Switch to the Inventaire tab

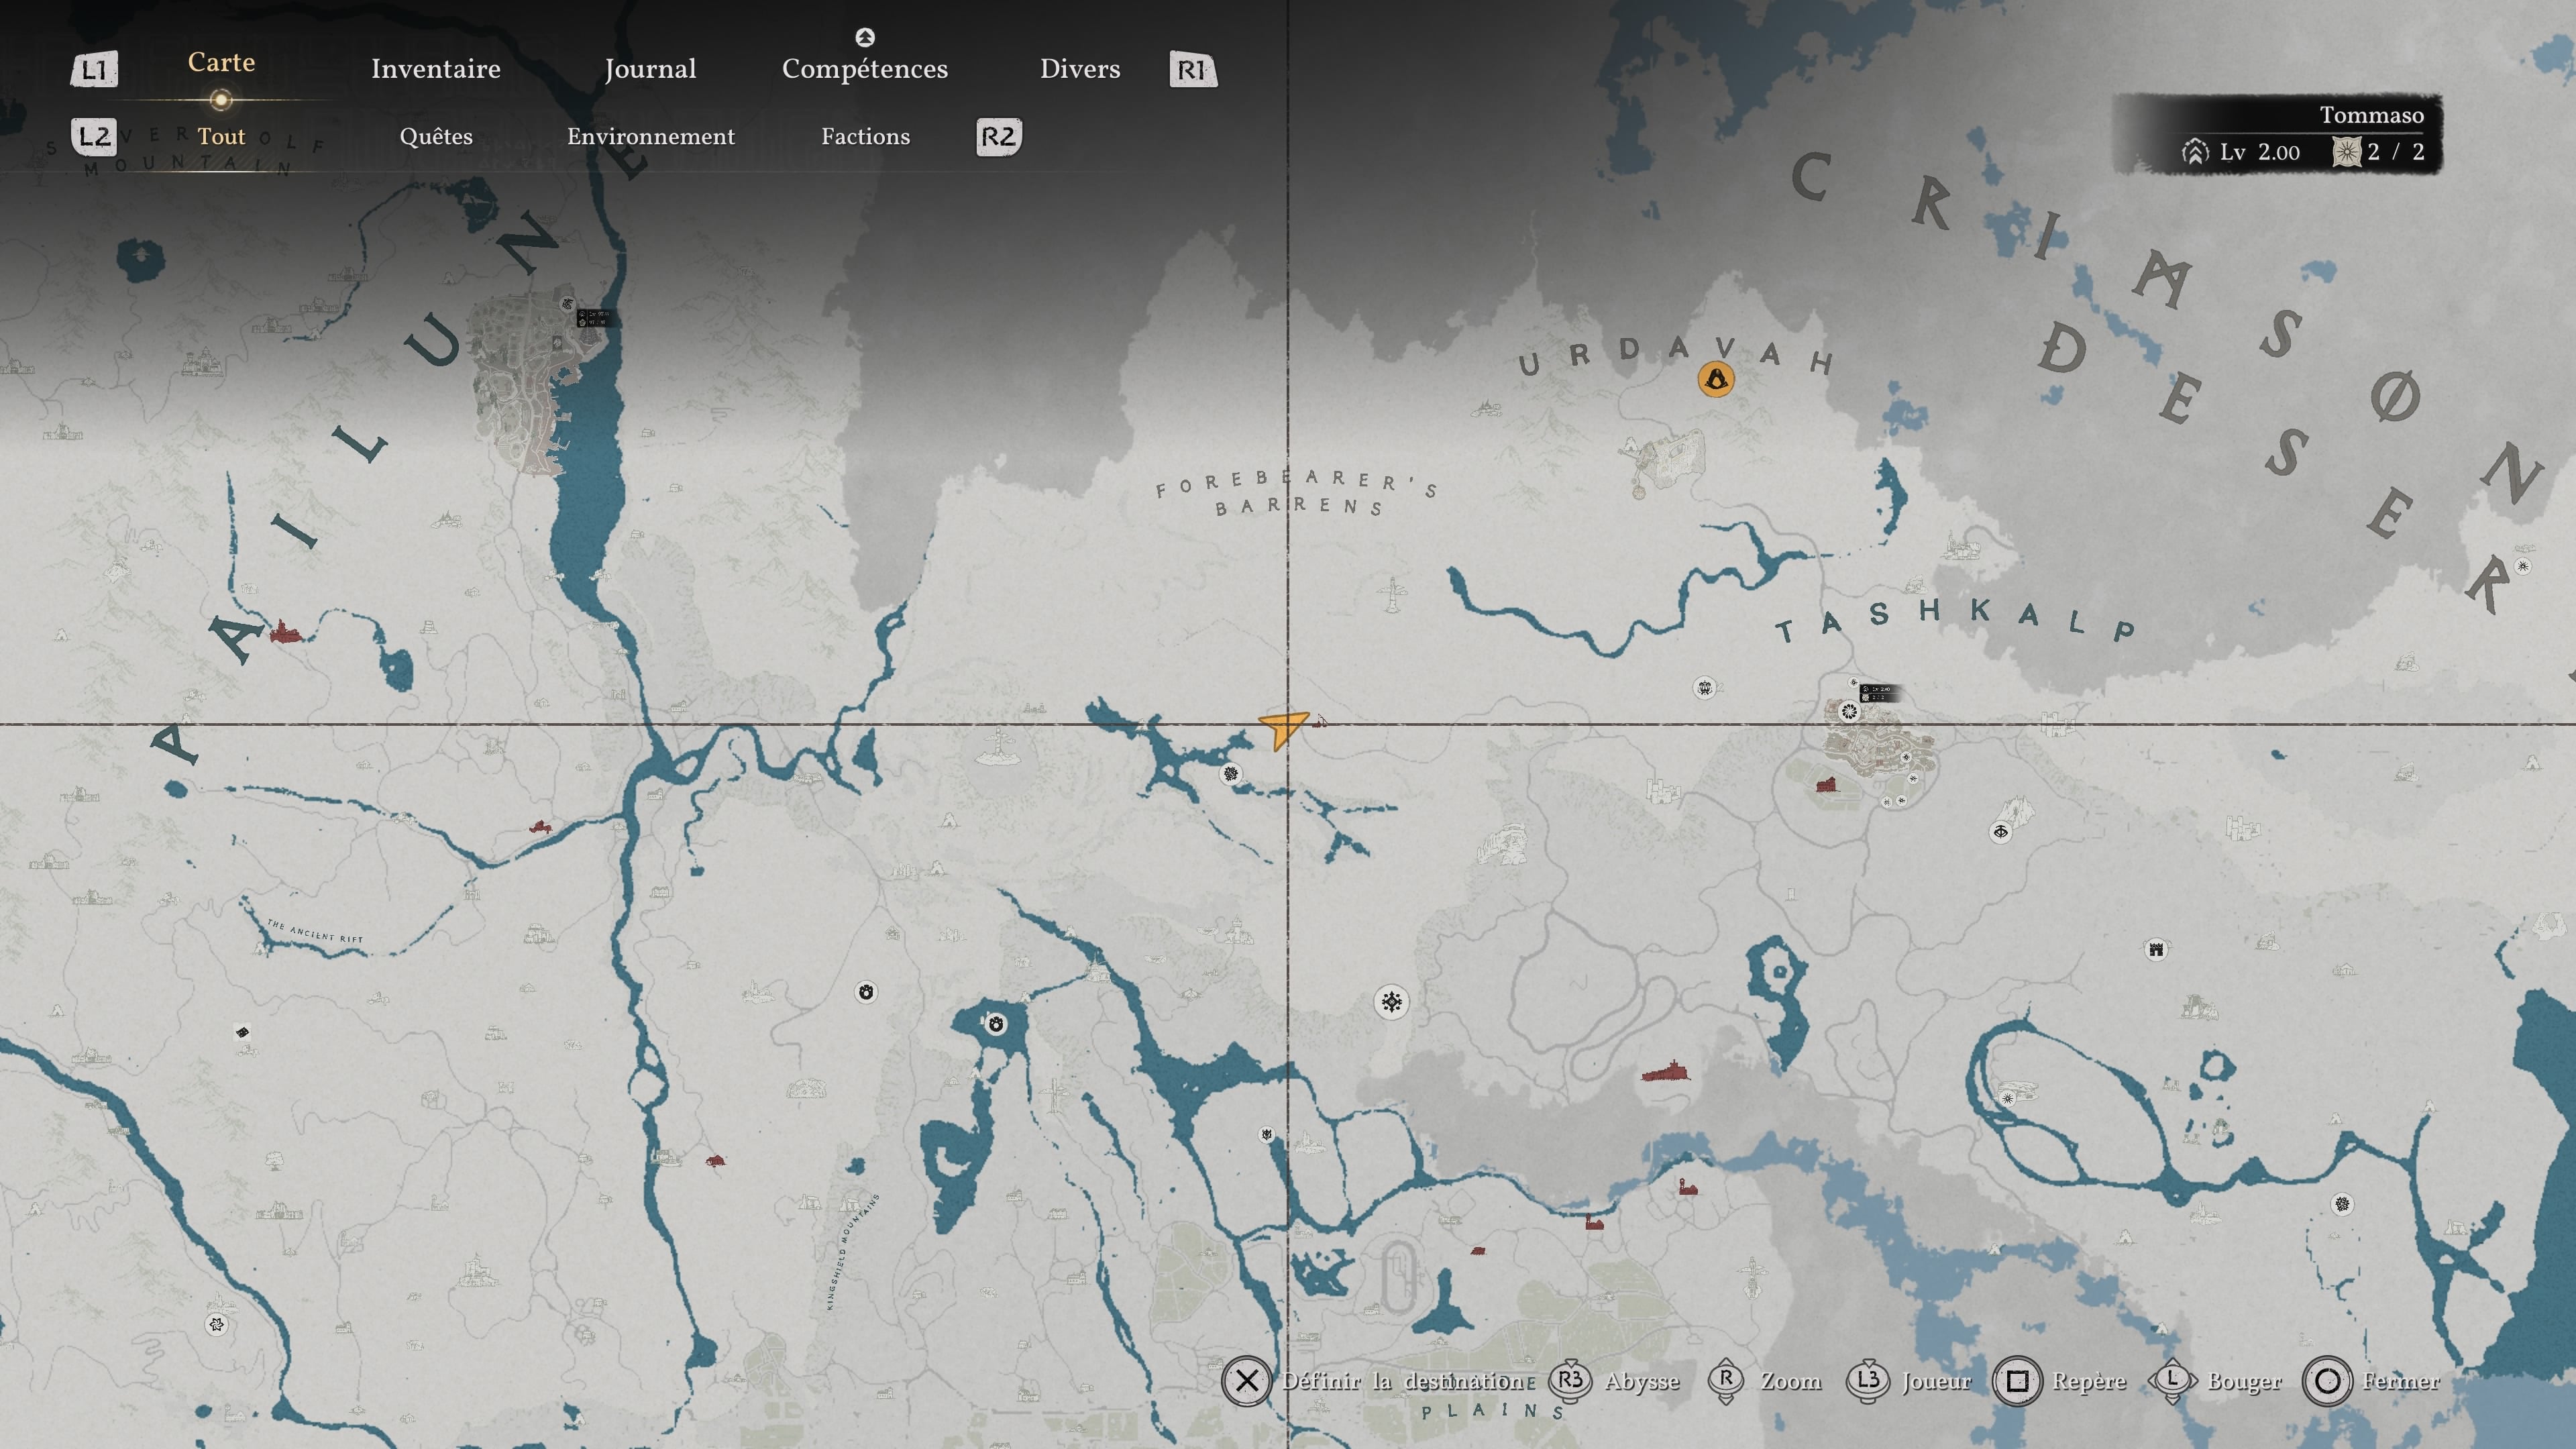pos(436,68)
